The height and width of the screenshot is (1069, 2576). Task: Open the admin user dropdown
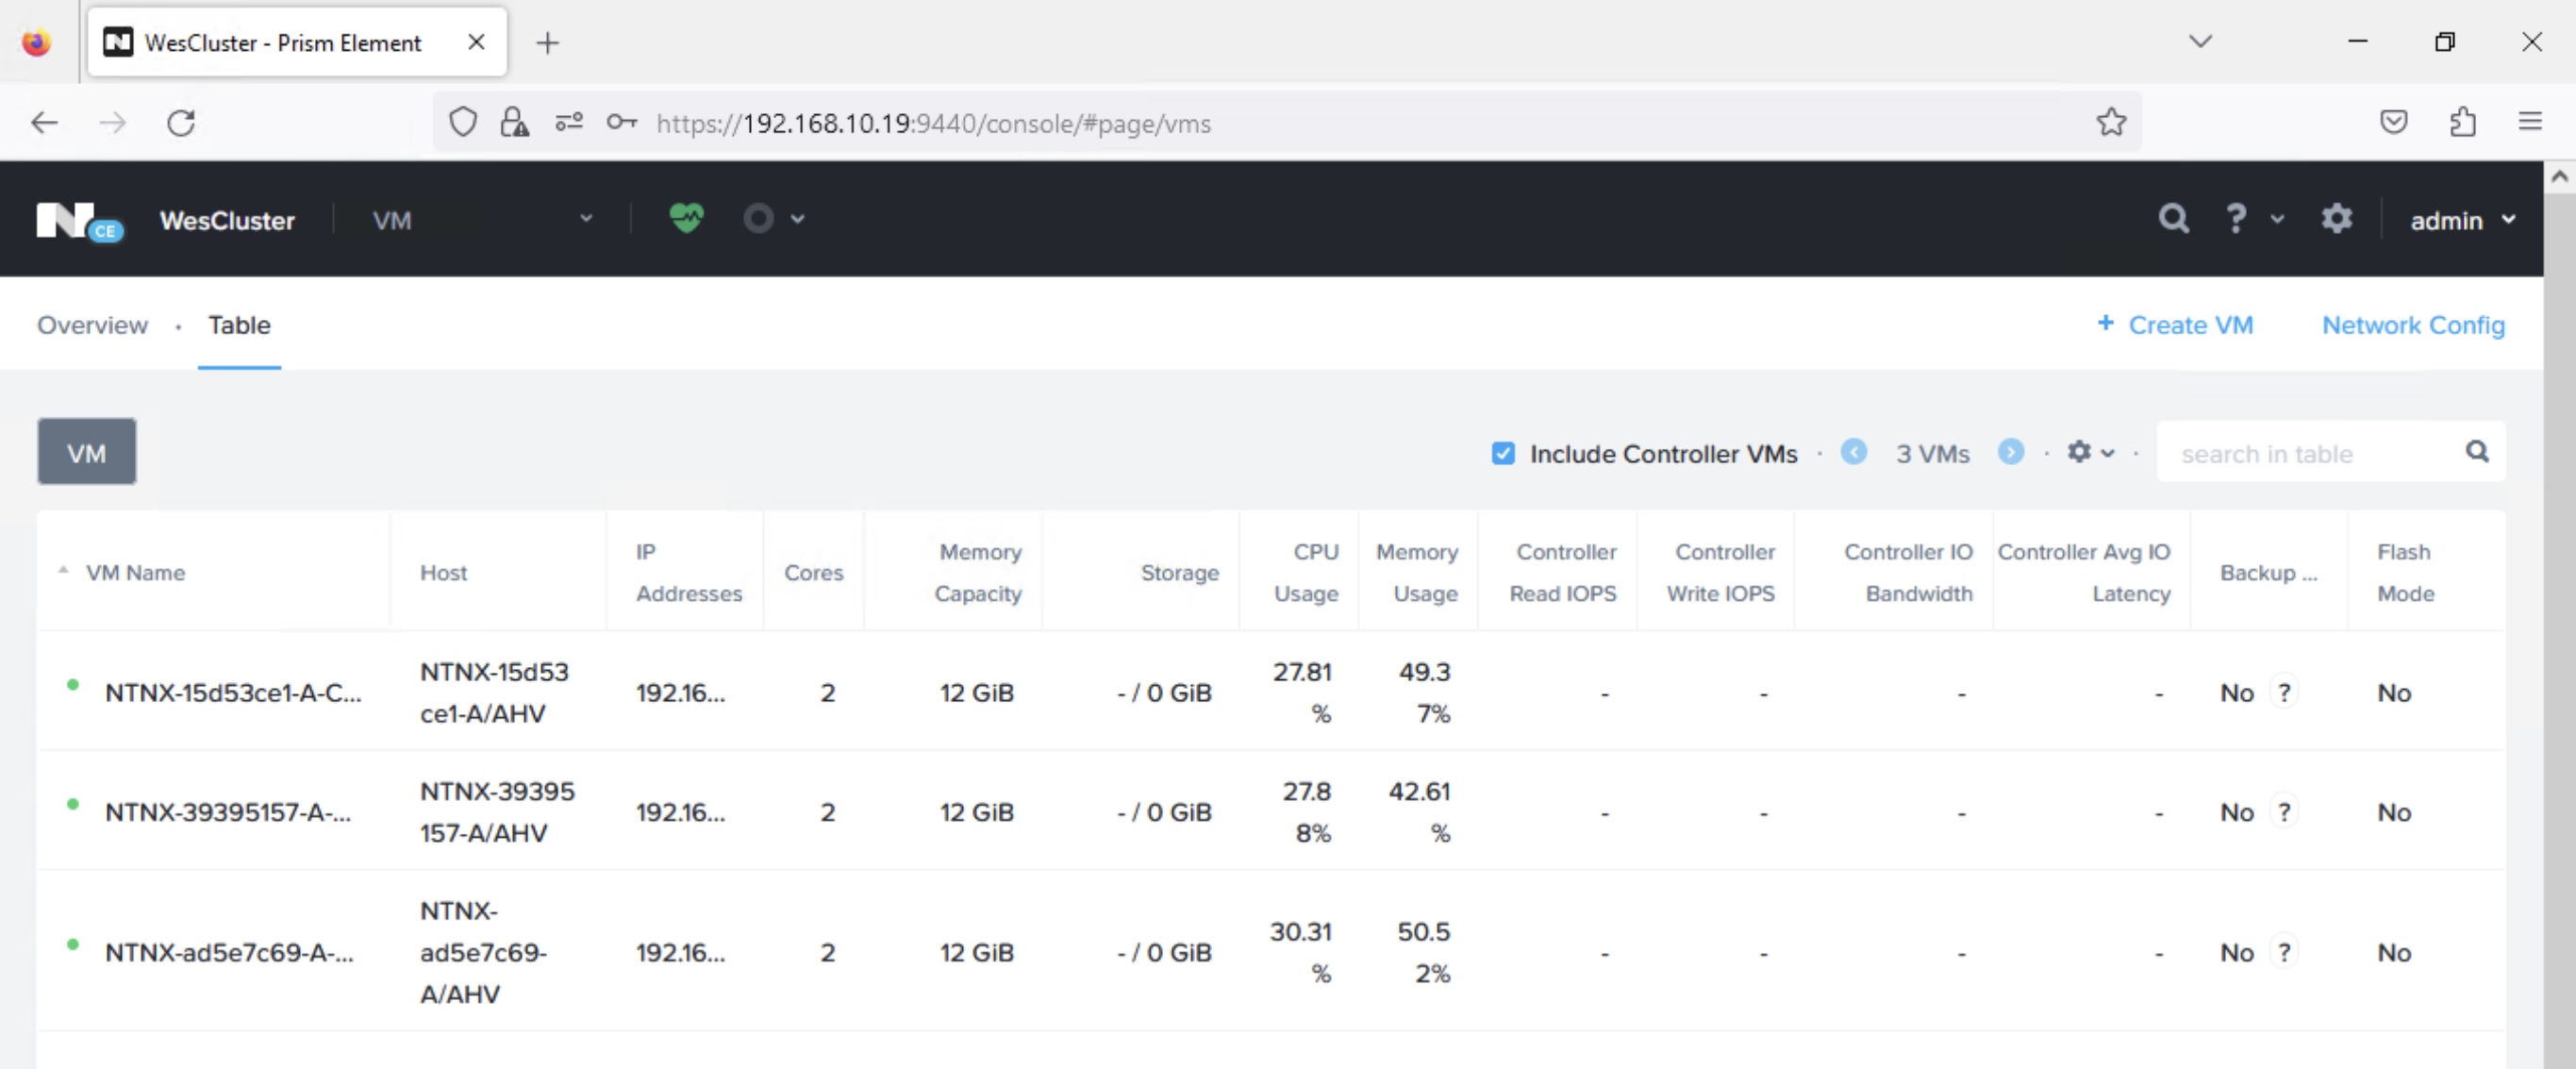pyautogui.click(x=2462, y=220)
